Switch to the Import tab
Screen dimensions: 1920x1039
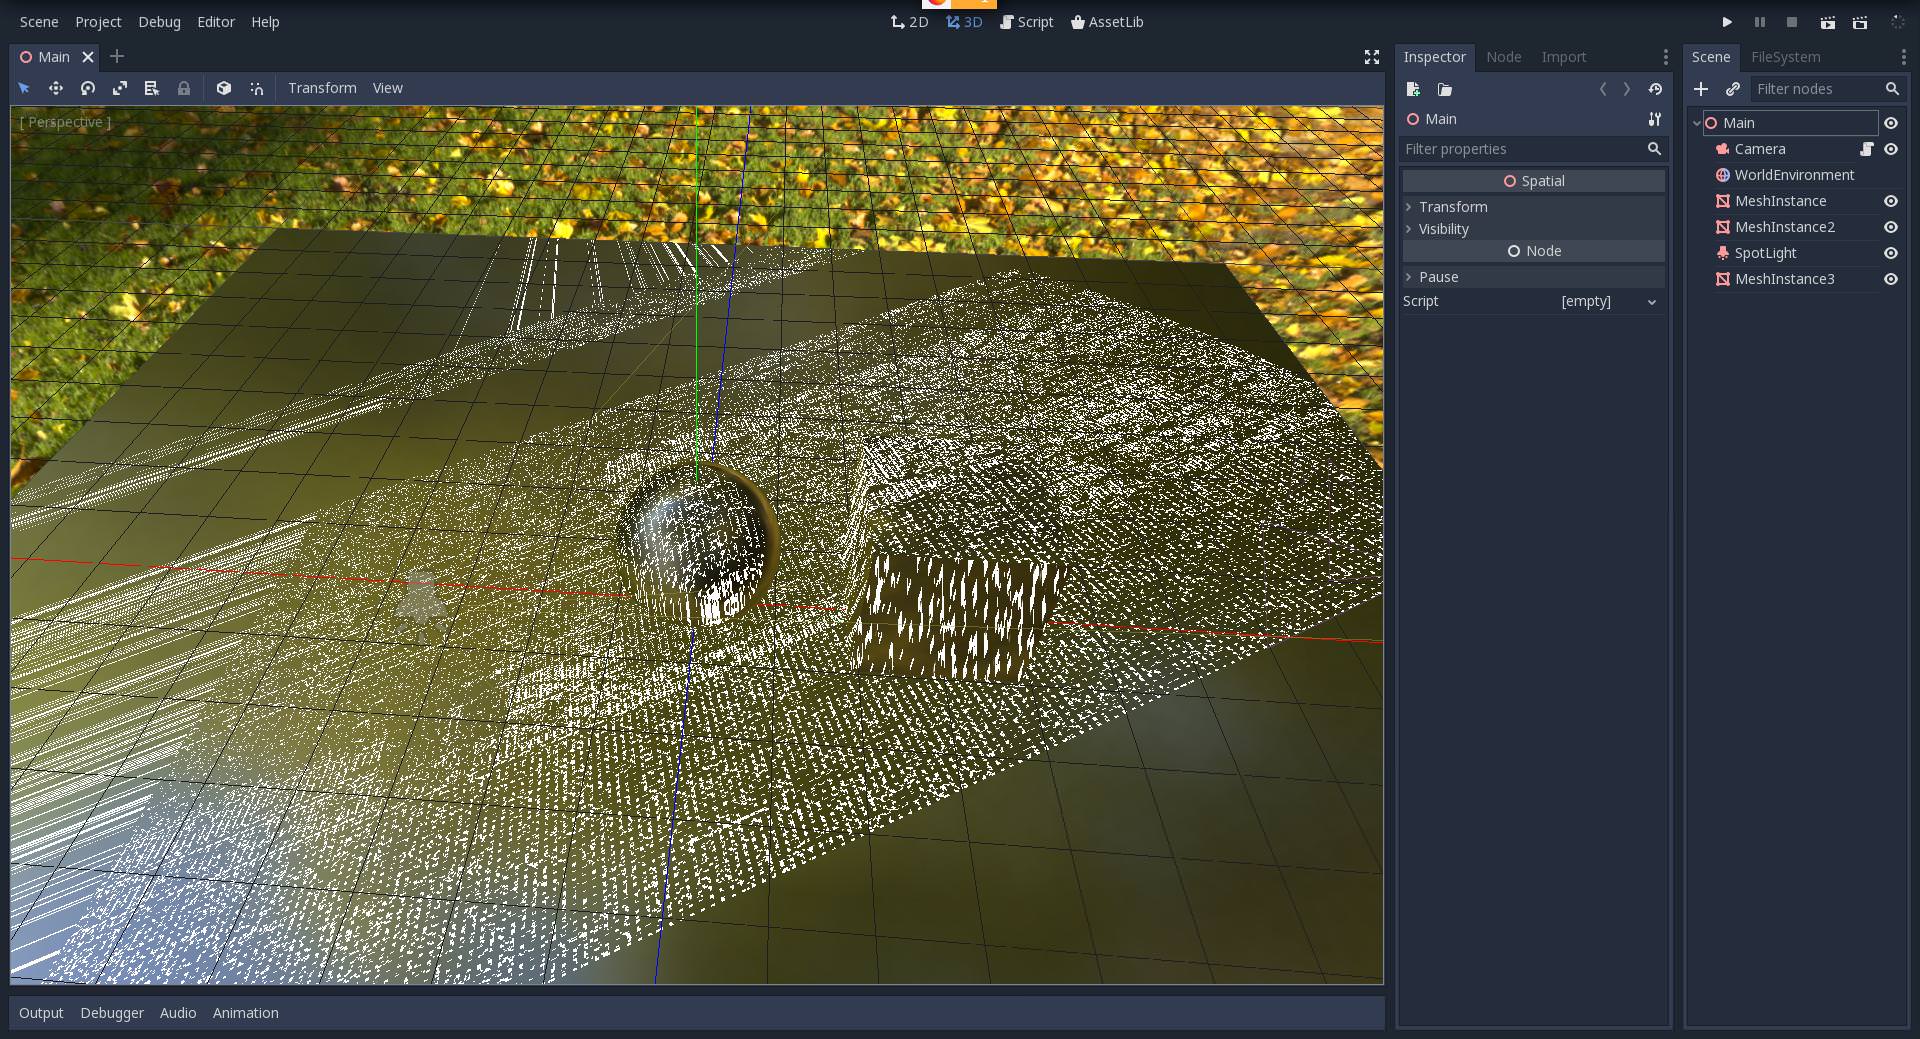point(1563,57)
